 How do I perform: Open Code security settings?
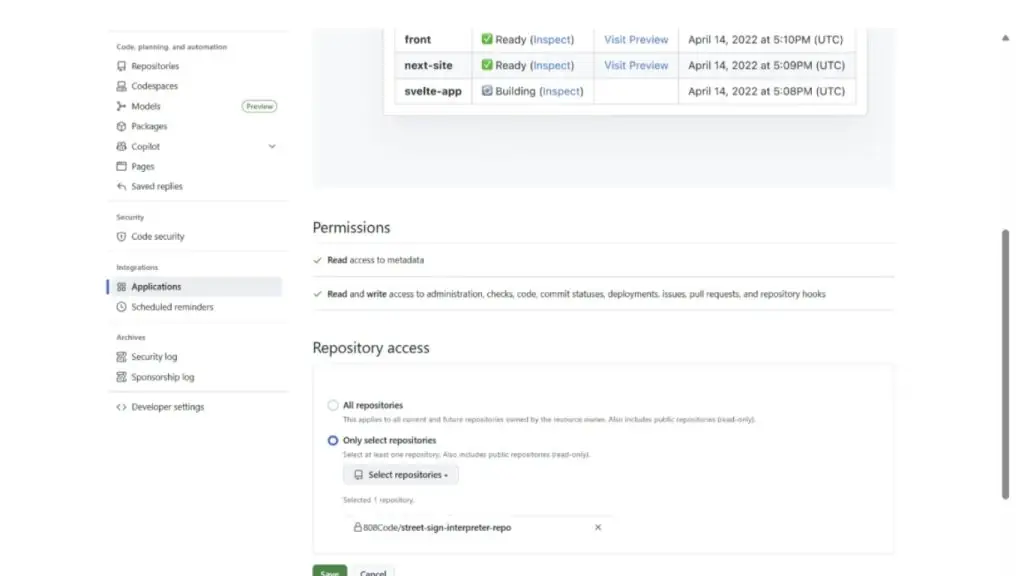tap(157, 236)
